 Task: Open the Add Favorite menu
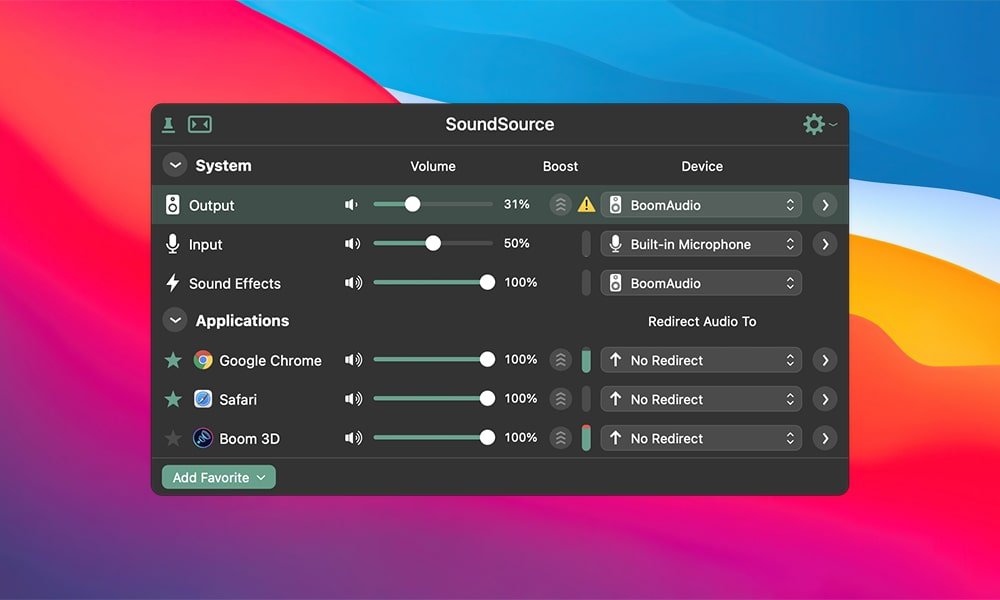pos(217,477)
